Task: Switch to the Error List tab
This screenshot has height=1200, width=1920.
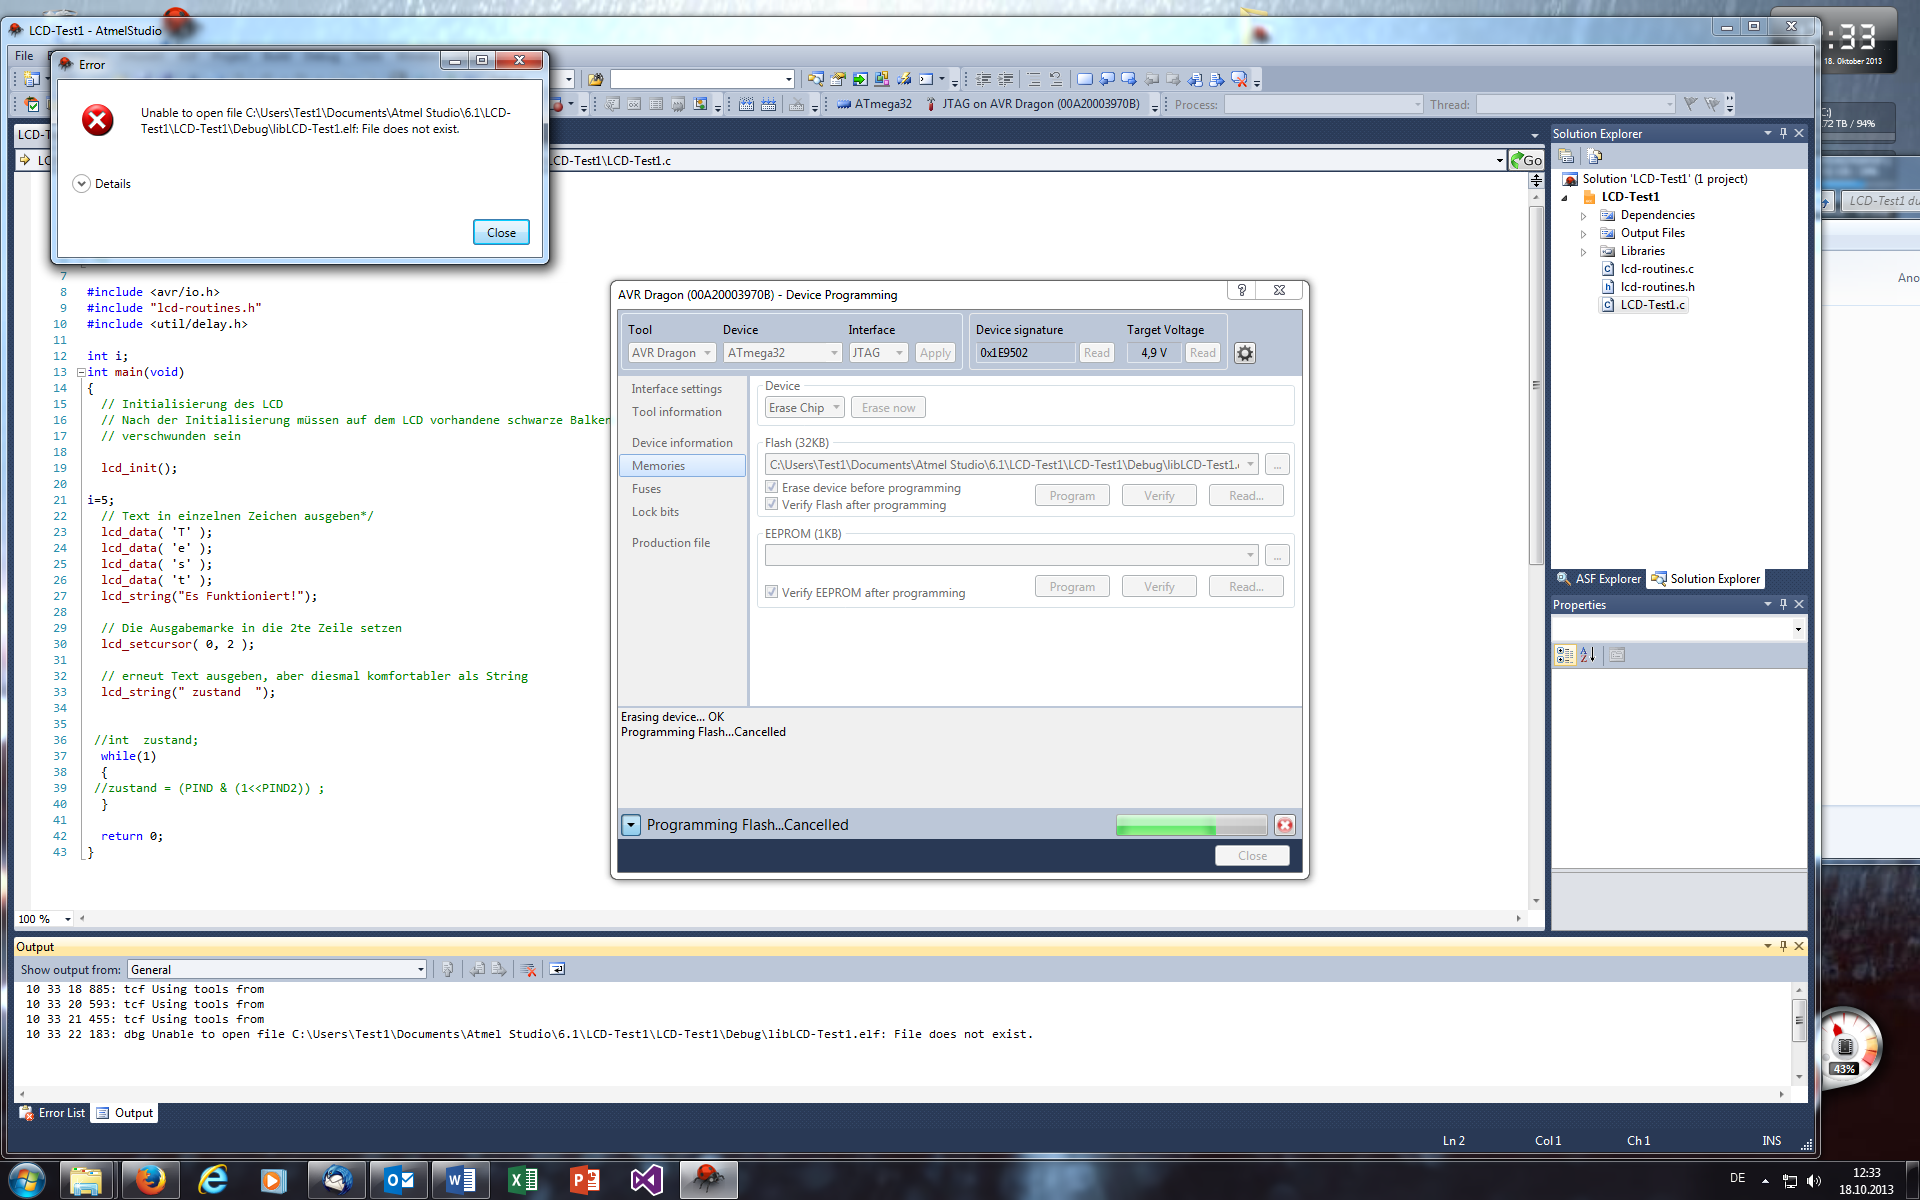Action: click(53, 1113)
